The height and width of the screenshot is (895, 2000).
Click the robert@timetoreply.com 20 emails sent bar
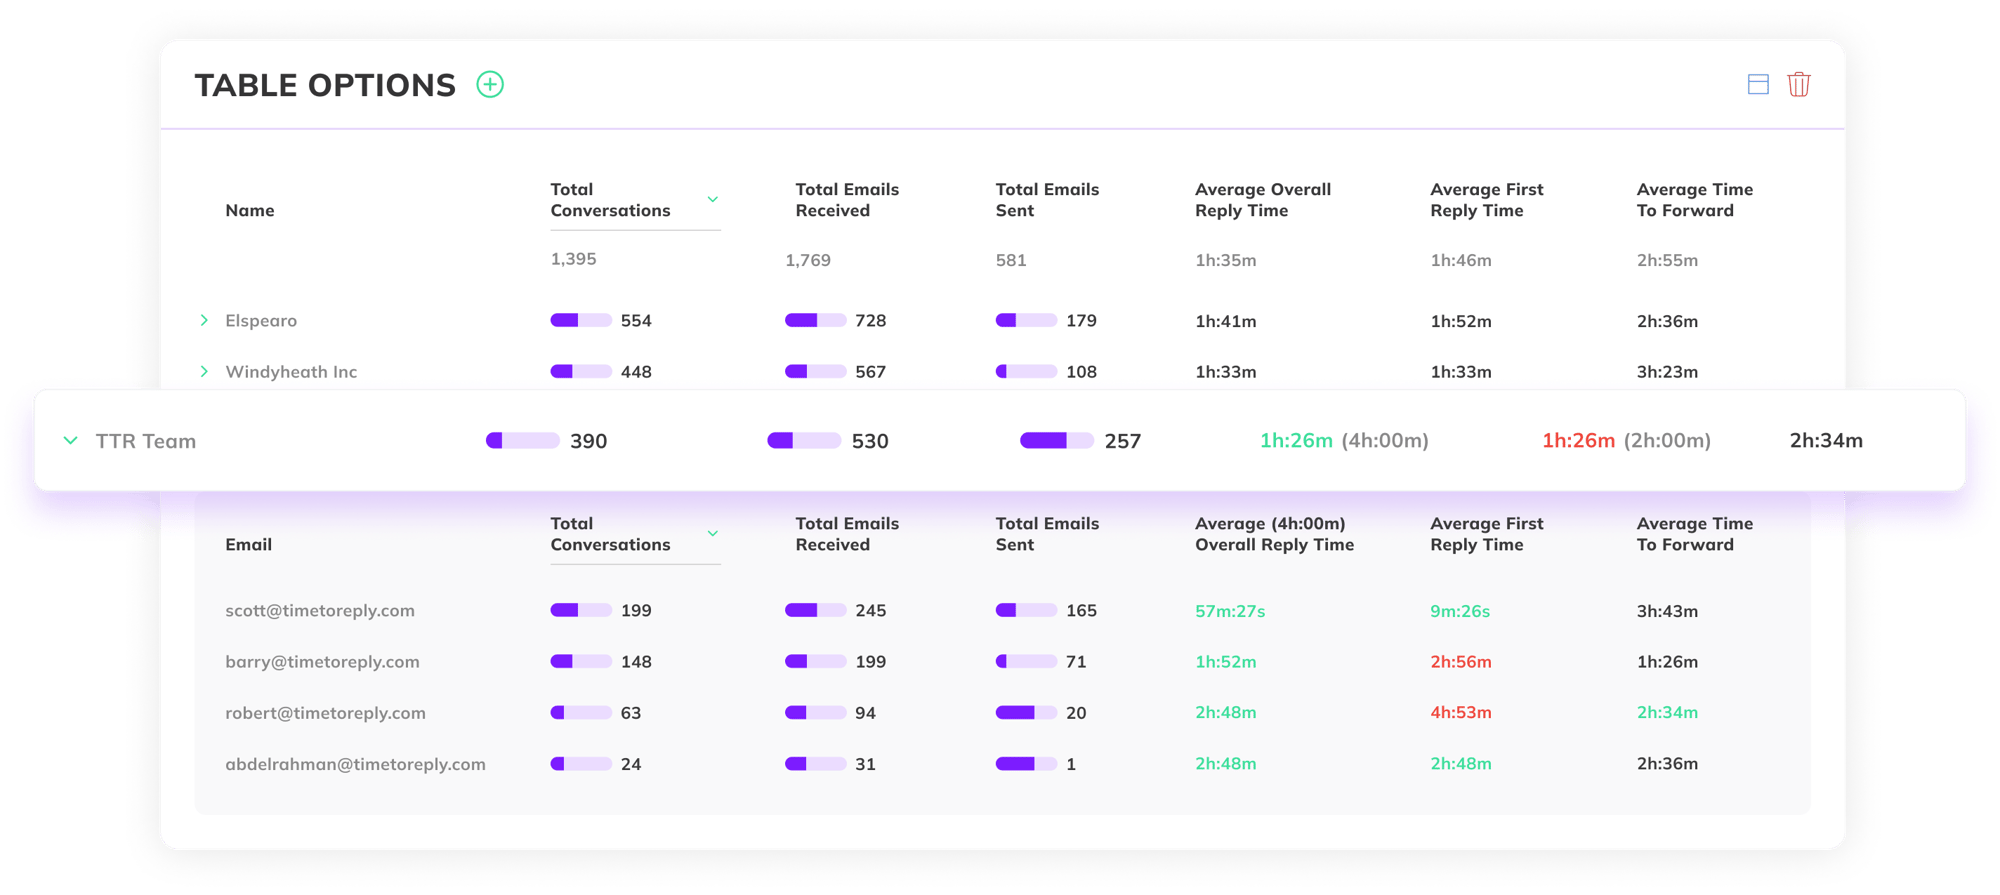pos(1026,713)
